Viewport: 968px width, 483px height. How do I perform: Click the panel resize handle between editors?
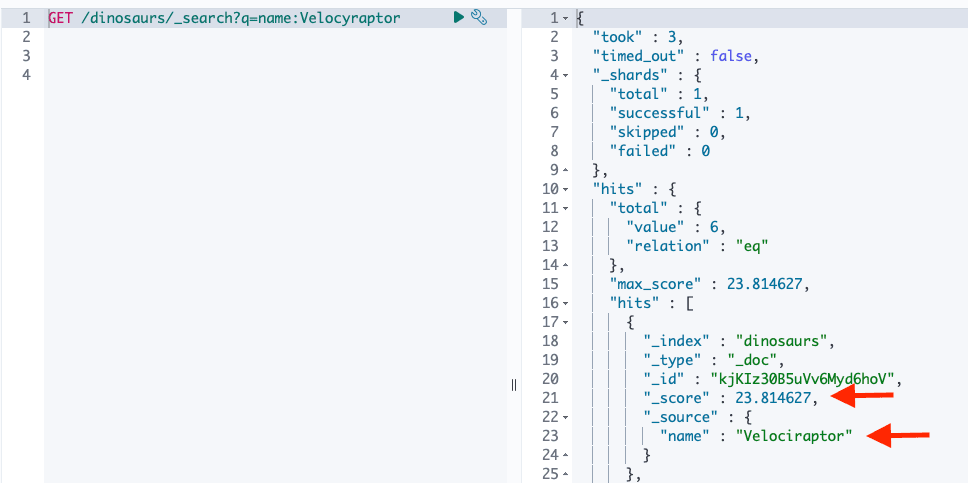[514, 385]
